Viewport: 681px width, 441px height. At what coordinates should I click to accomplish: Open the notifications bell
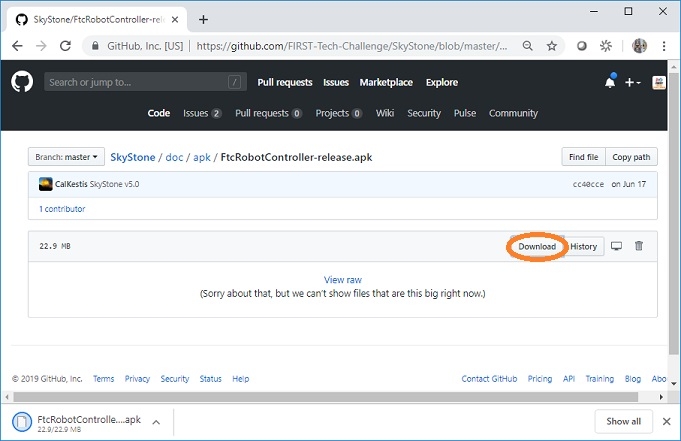[610, 82]
